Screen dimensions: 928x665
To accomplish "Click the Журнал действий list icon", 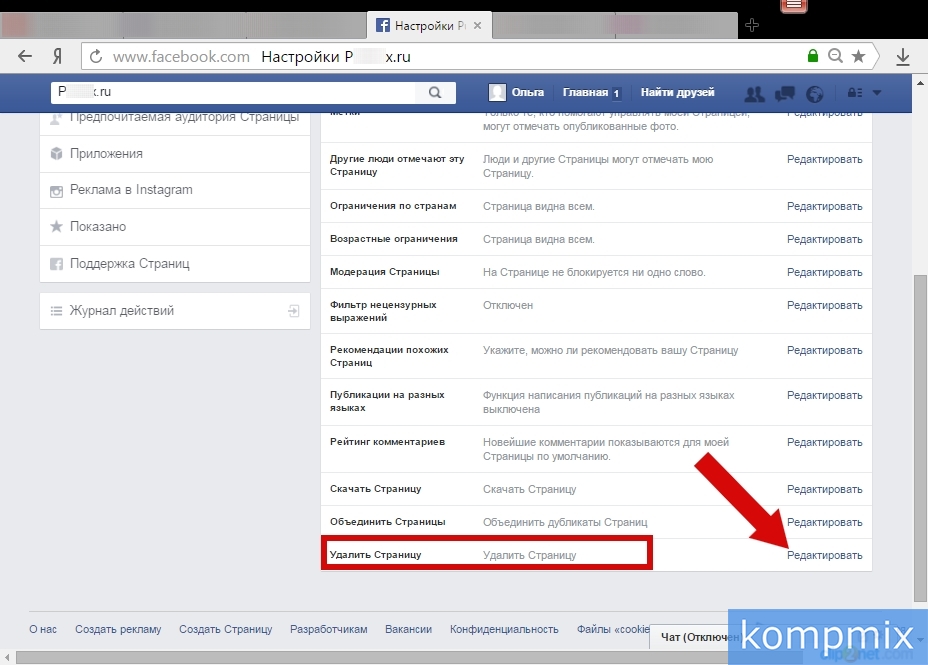I will coord(56,311).
